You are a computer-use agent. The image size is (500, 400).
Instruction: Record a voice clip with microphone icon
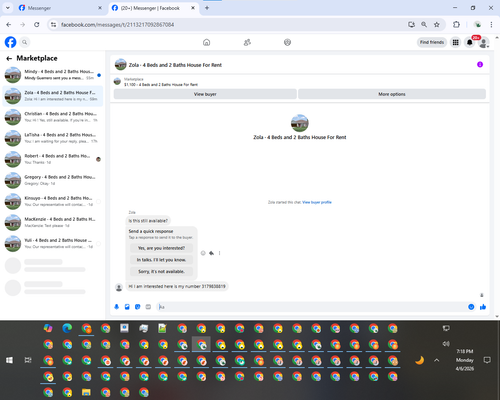coord(116,307)
